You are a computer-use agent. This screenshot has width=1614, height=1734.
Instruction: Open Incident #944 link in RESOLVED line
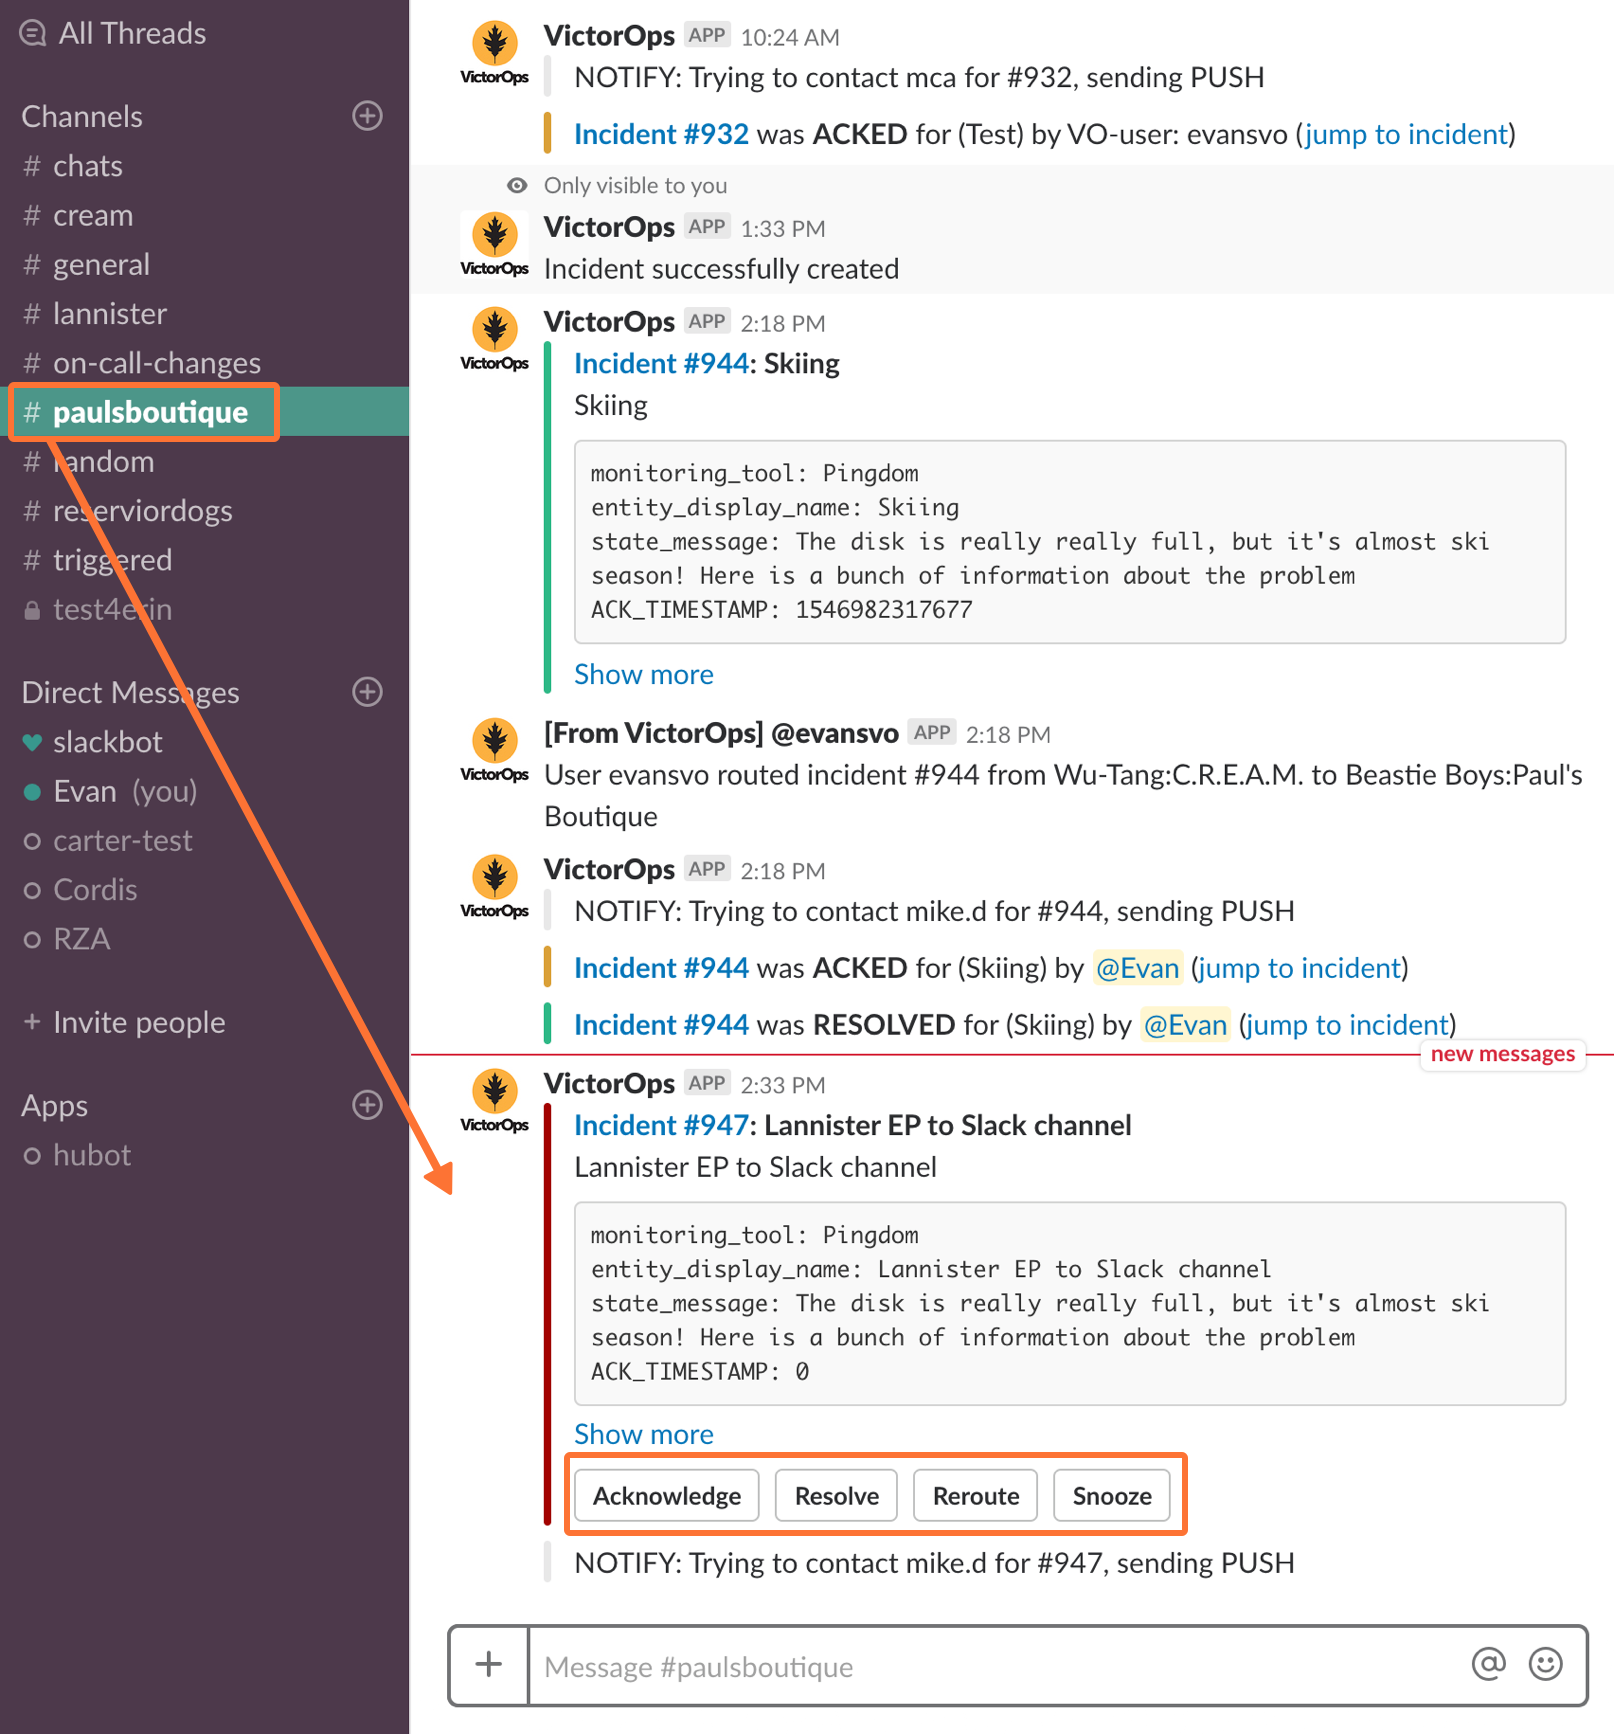click(661, 1025)
